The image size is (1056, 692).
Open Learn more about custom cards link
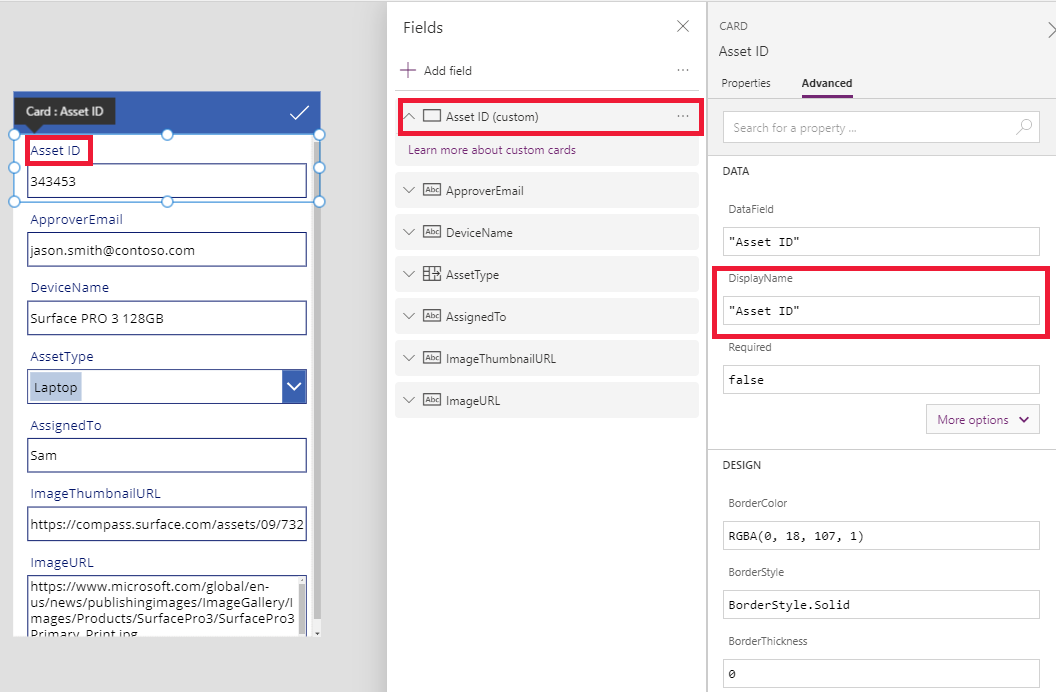point(492,150)
